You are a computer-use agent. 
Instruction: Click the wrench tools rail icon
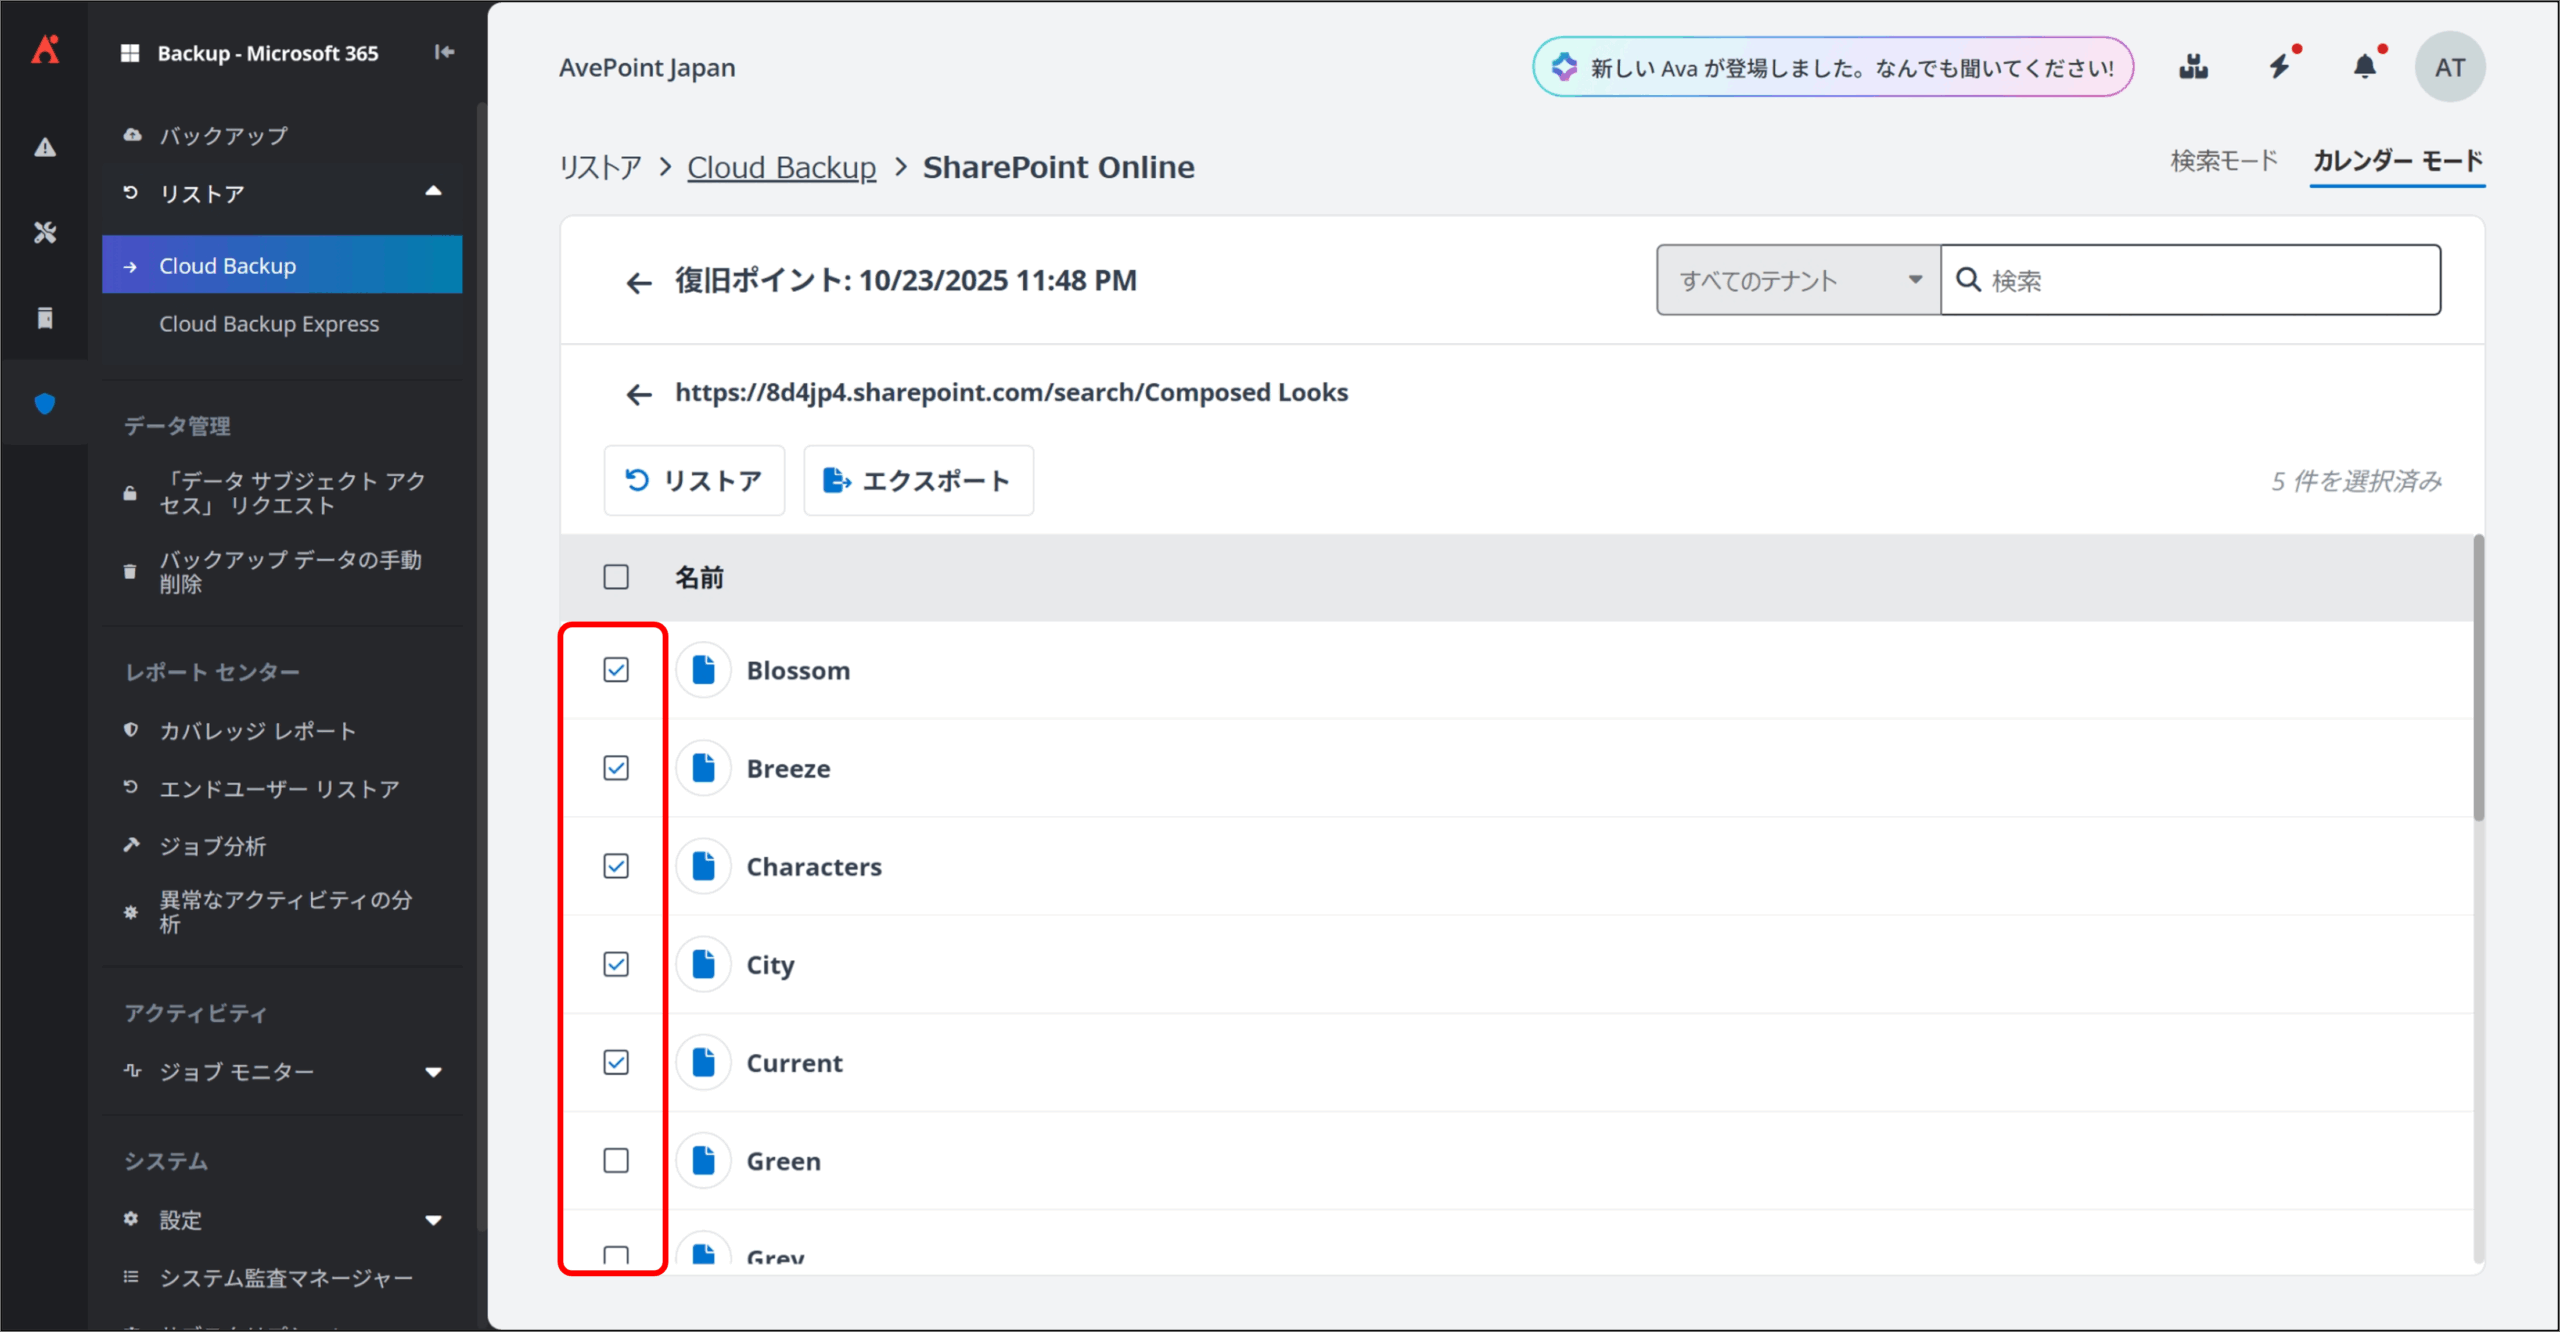(45, 233)
